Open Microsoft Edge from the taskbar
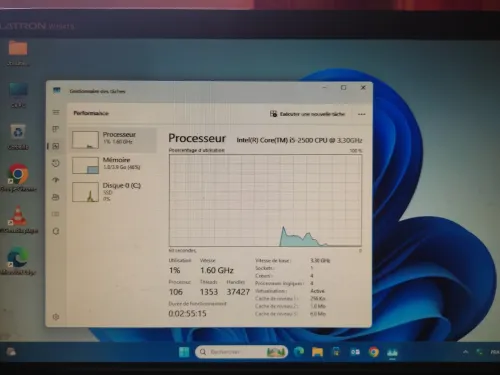500x375 pixels. tap(299, 352)
